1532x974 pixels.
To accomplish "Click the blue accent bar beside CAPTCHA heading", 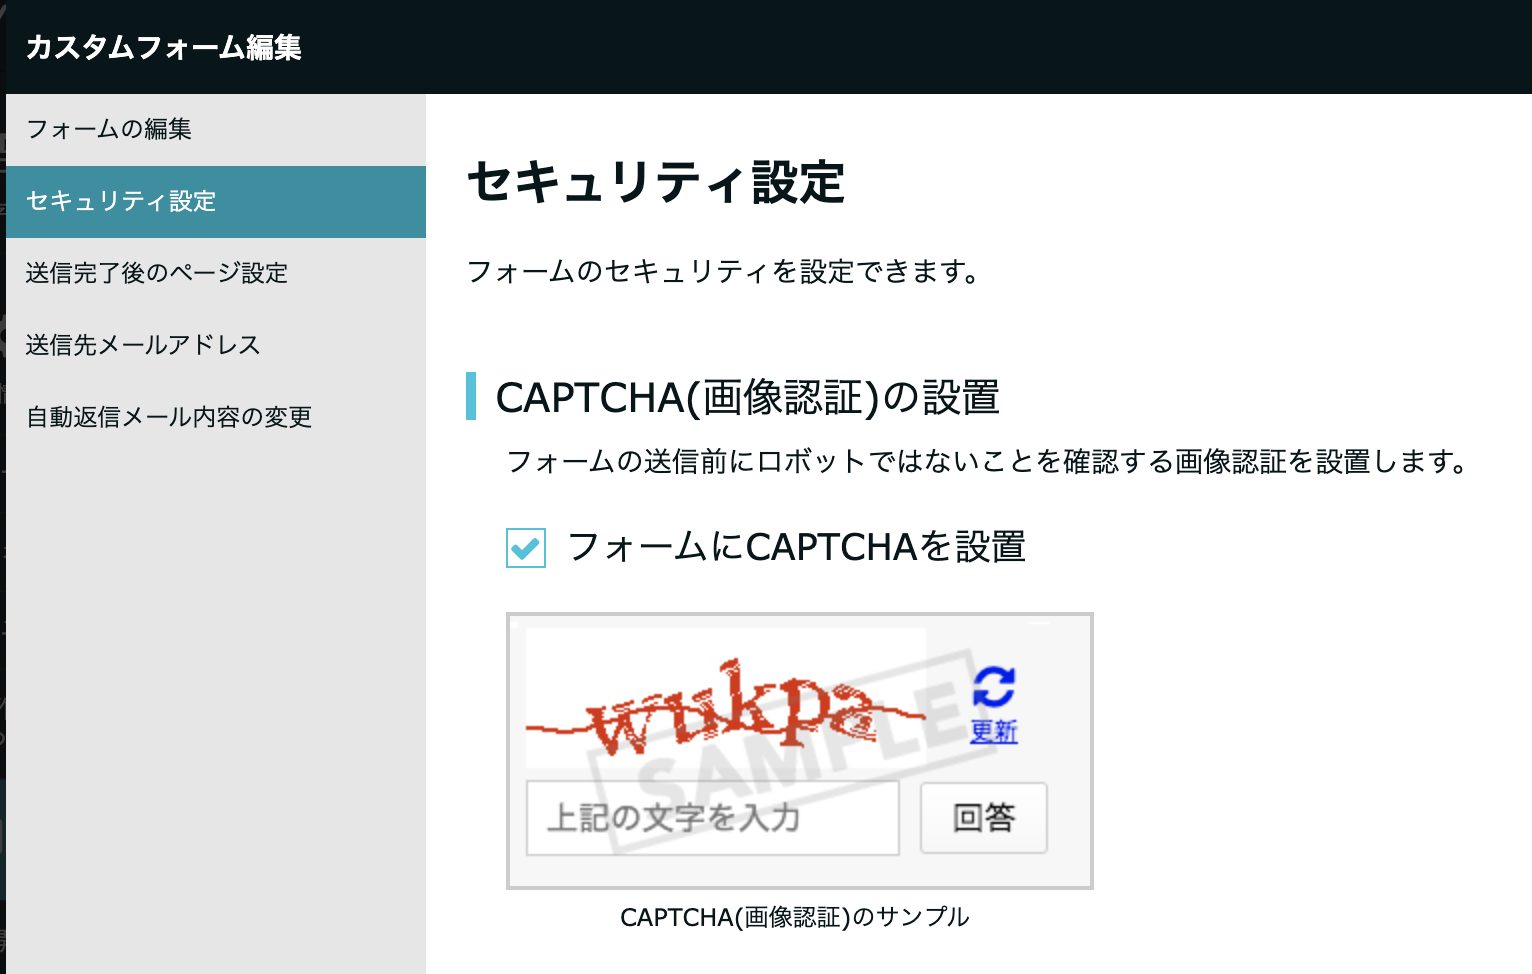I will [x=471, y=396].
